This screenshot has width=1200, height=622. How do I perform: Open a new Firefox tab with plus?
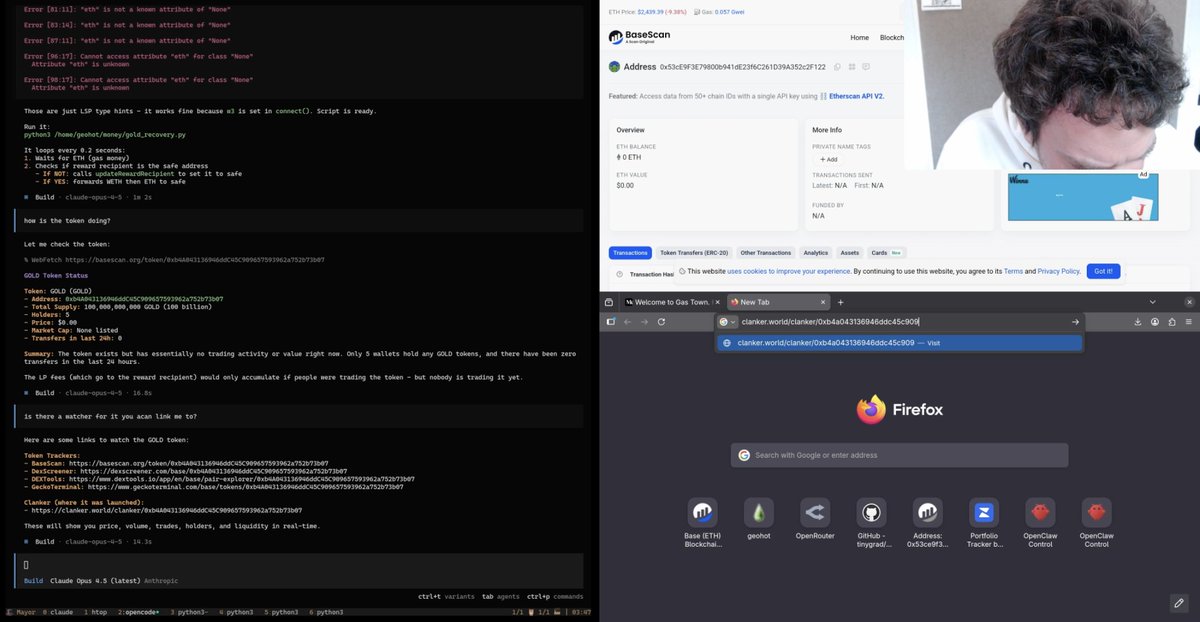(x=840, y=302)
